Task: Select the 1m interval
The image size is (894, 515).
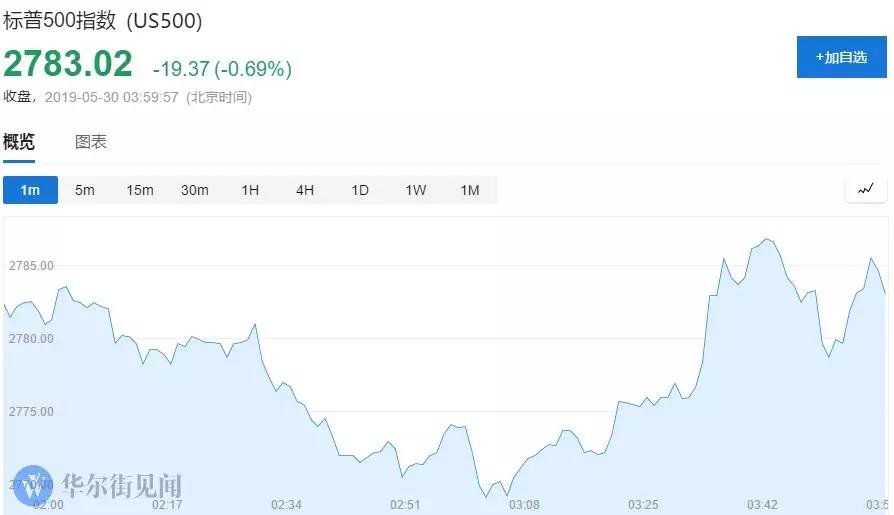Action: click(30, 190)
